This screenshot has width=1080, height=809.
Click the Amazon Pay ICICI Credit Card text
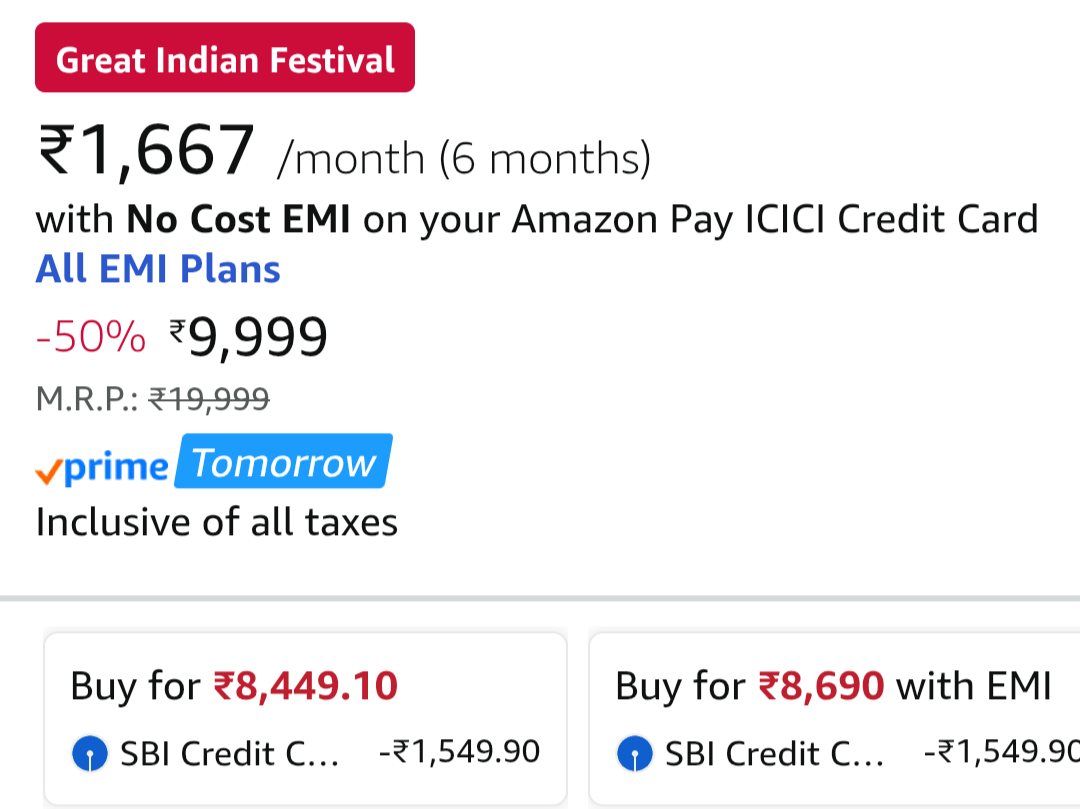775,219
